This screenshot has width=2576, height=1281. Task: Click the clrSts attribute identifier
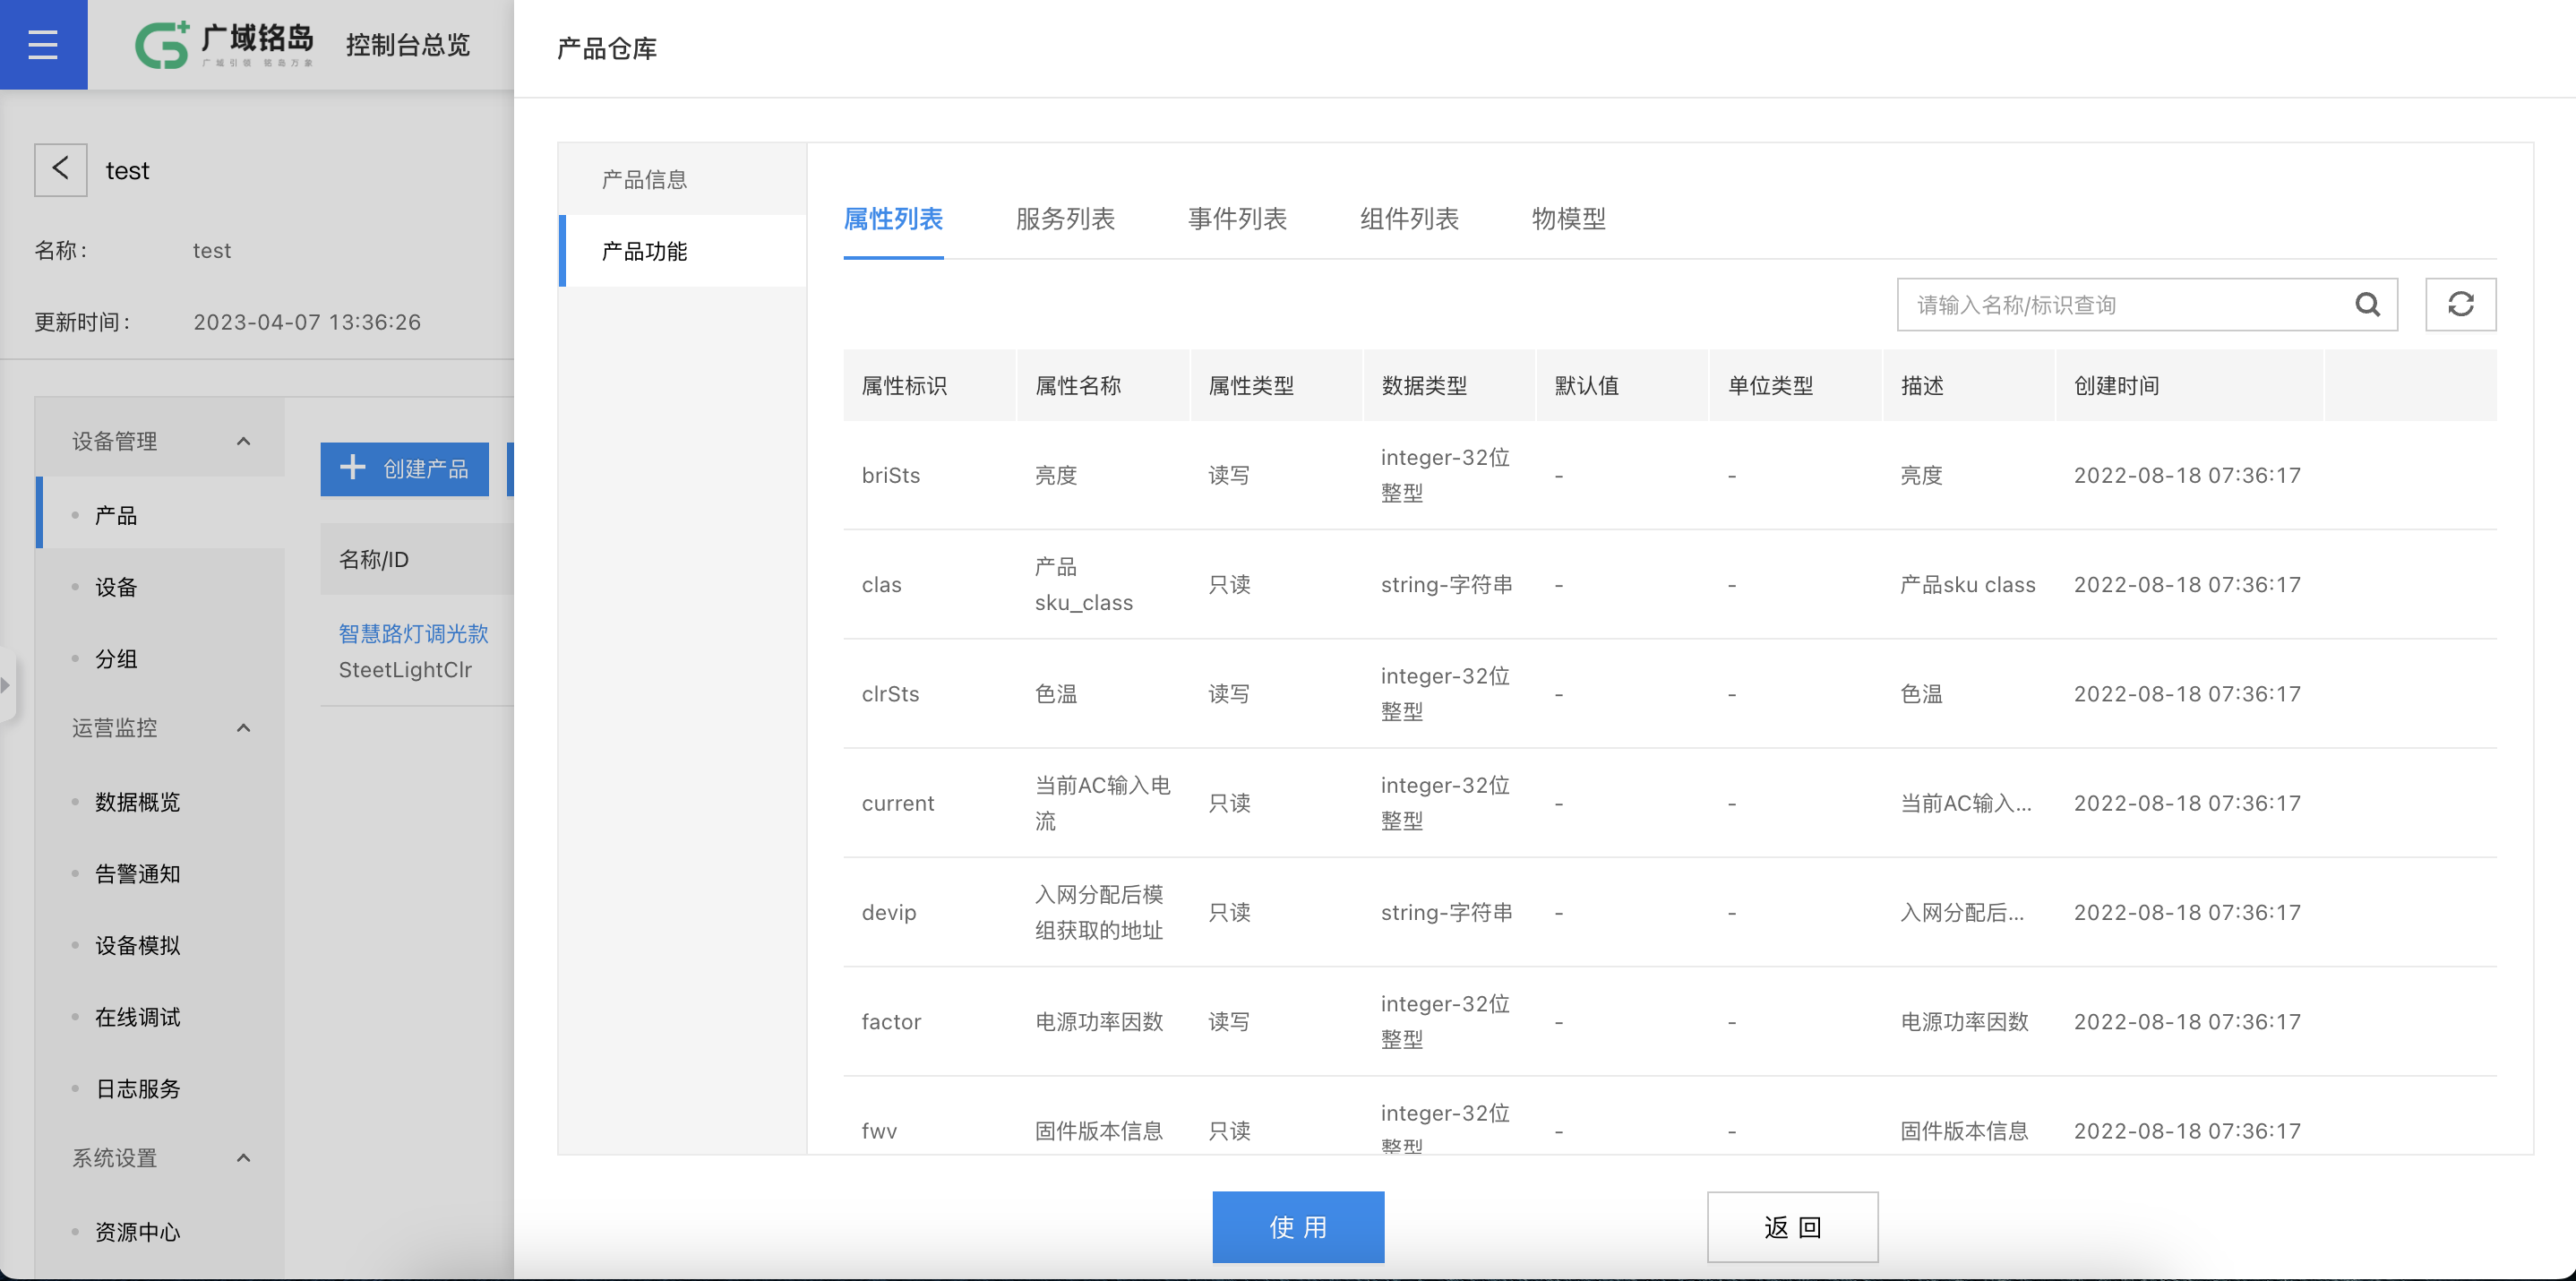tap(890, 693)
